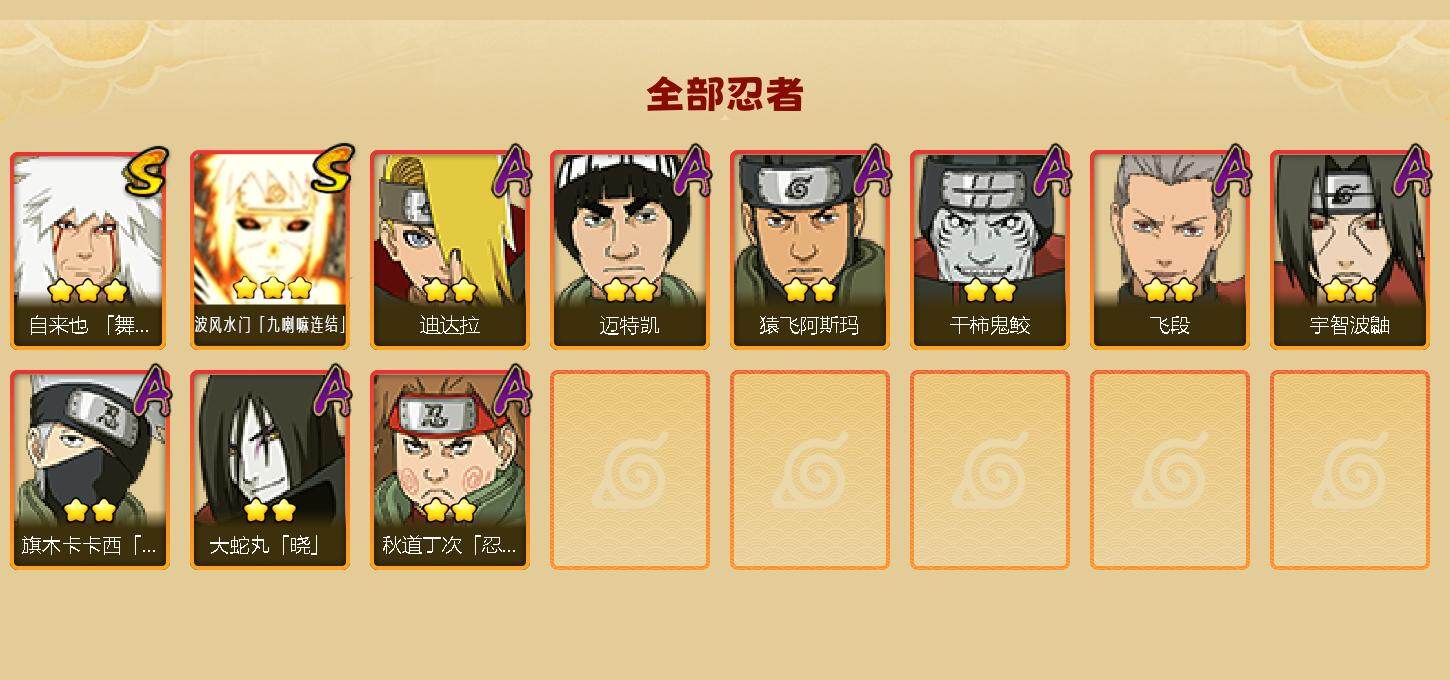This screenshot has height=680, width=1450.
Task: Click the A-rank badge on 大蛇丸
Action: [x=332, y=390]
